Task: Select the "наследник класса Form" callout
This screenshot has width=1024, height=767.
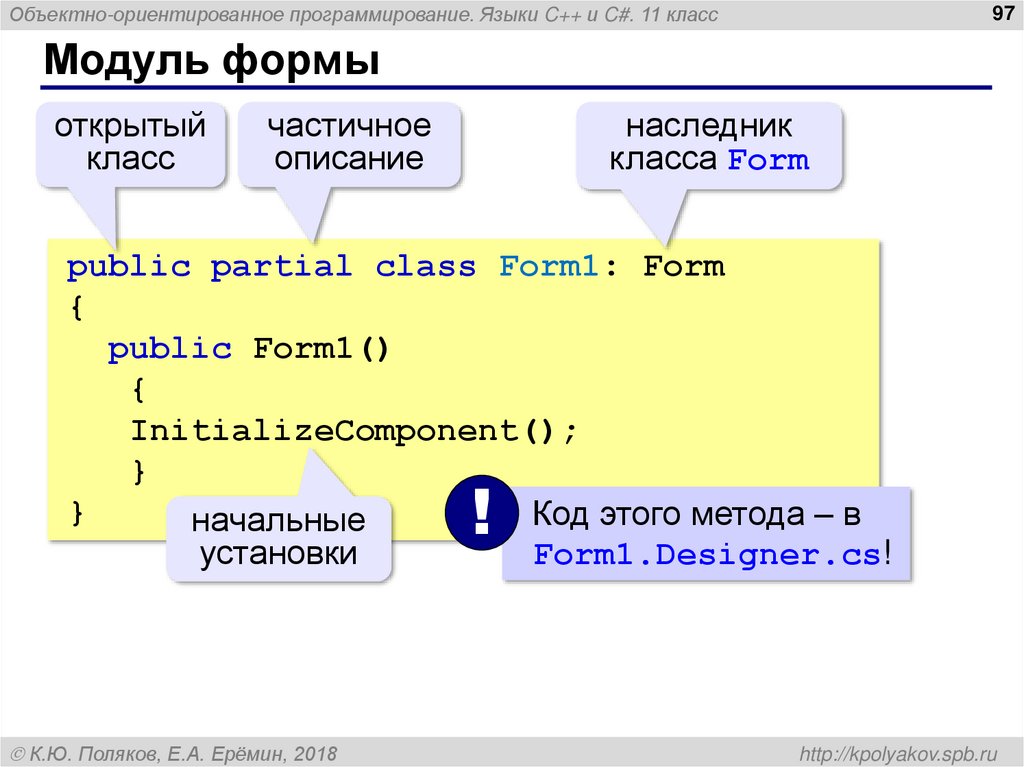Action: [709, 145]
